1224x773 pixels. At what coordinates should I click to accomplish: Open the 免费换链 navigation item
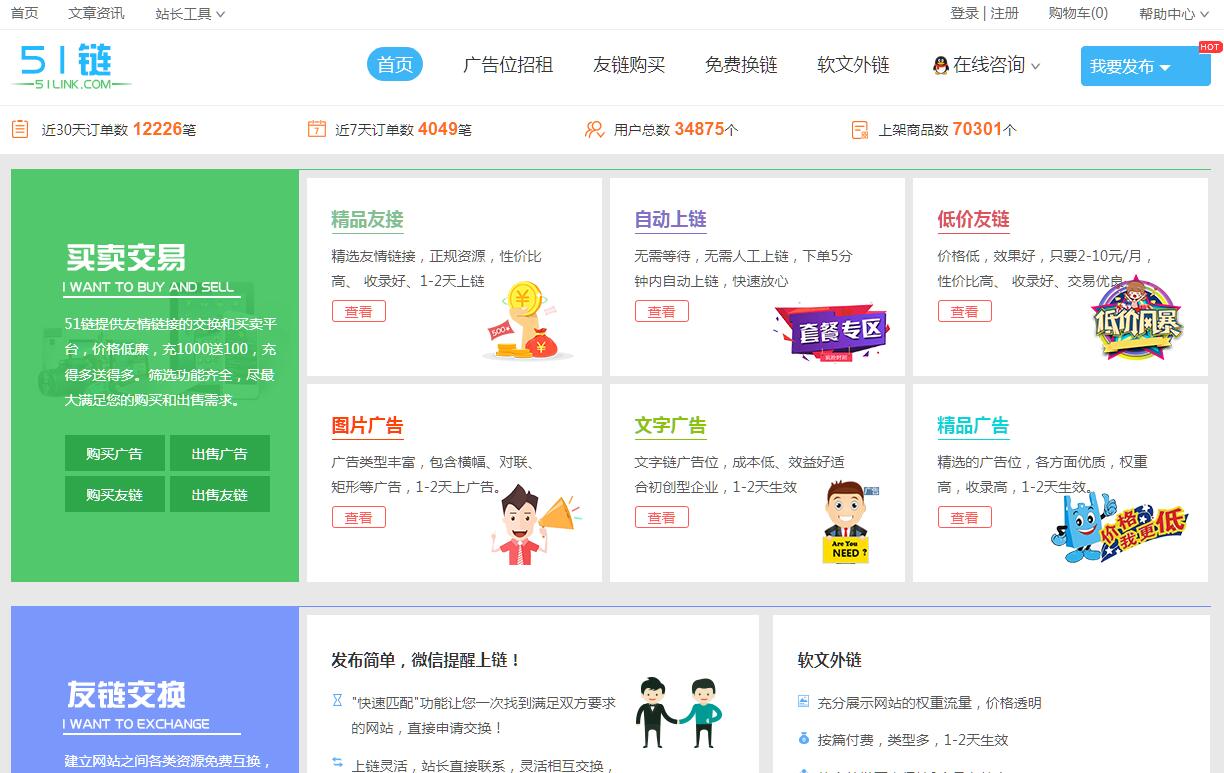pyautogui.click(x=741, y=65)
